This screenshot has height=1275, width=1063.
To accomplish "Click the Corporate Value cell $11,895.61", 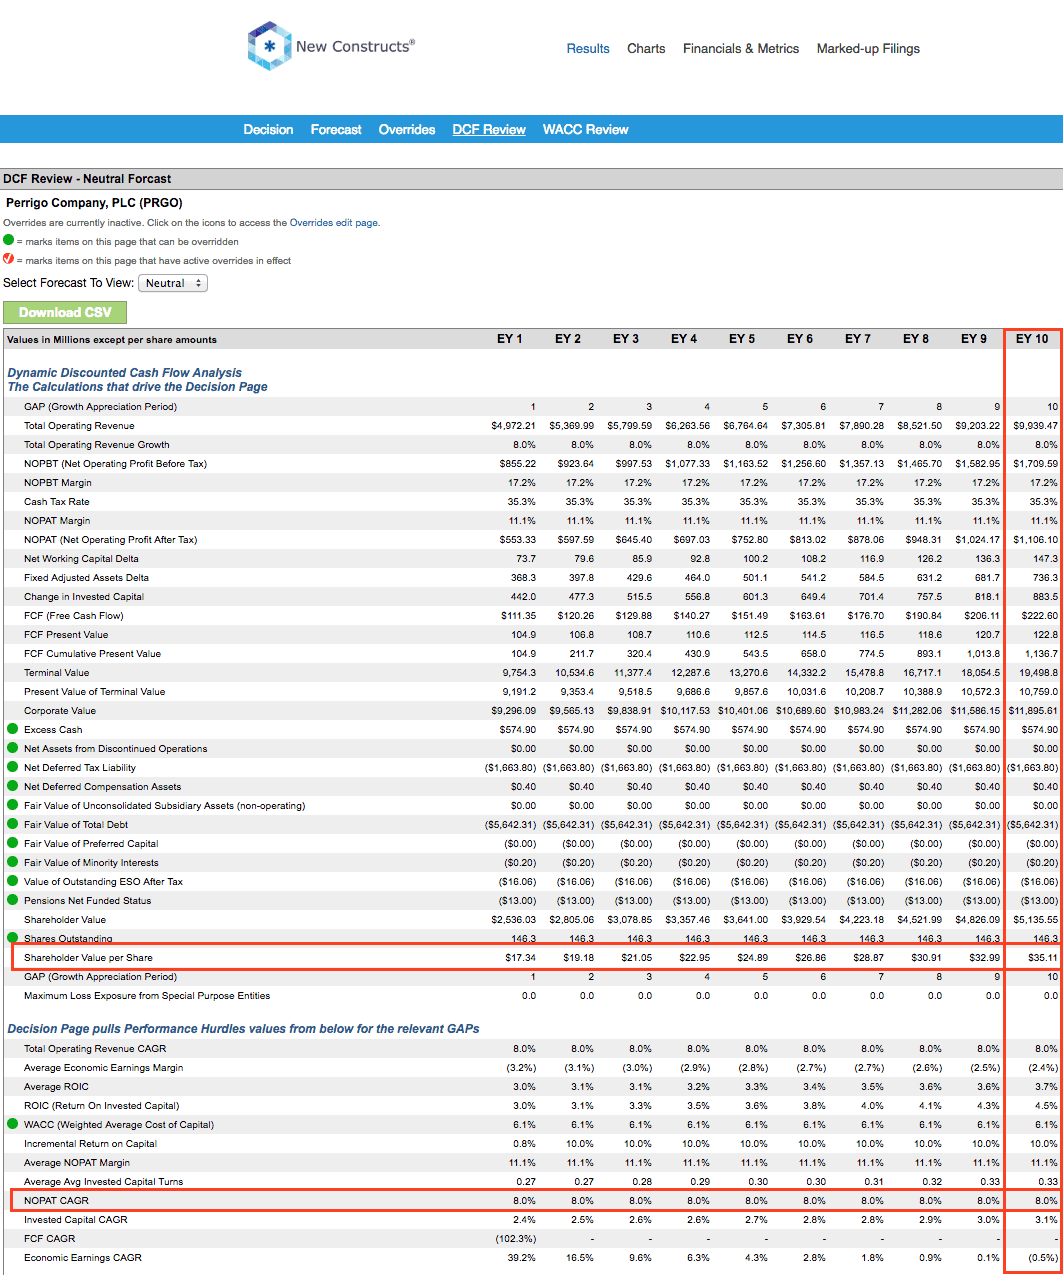I will [1033, 711].
